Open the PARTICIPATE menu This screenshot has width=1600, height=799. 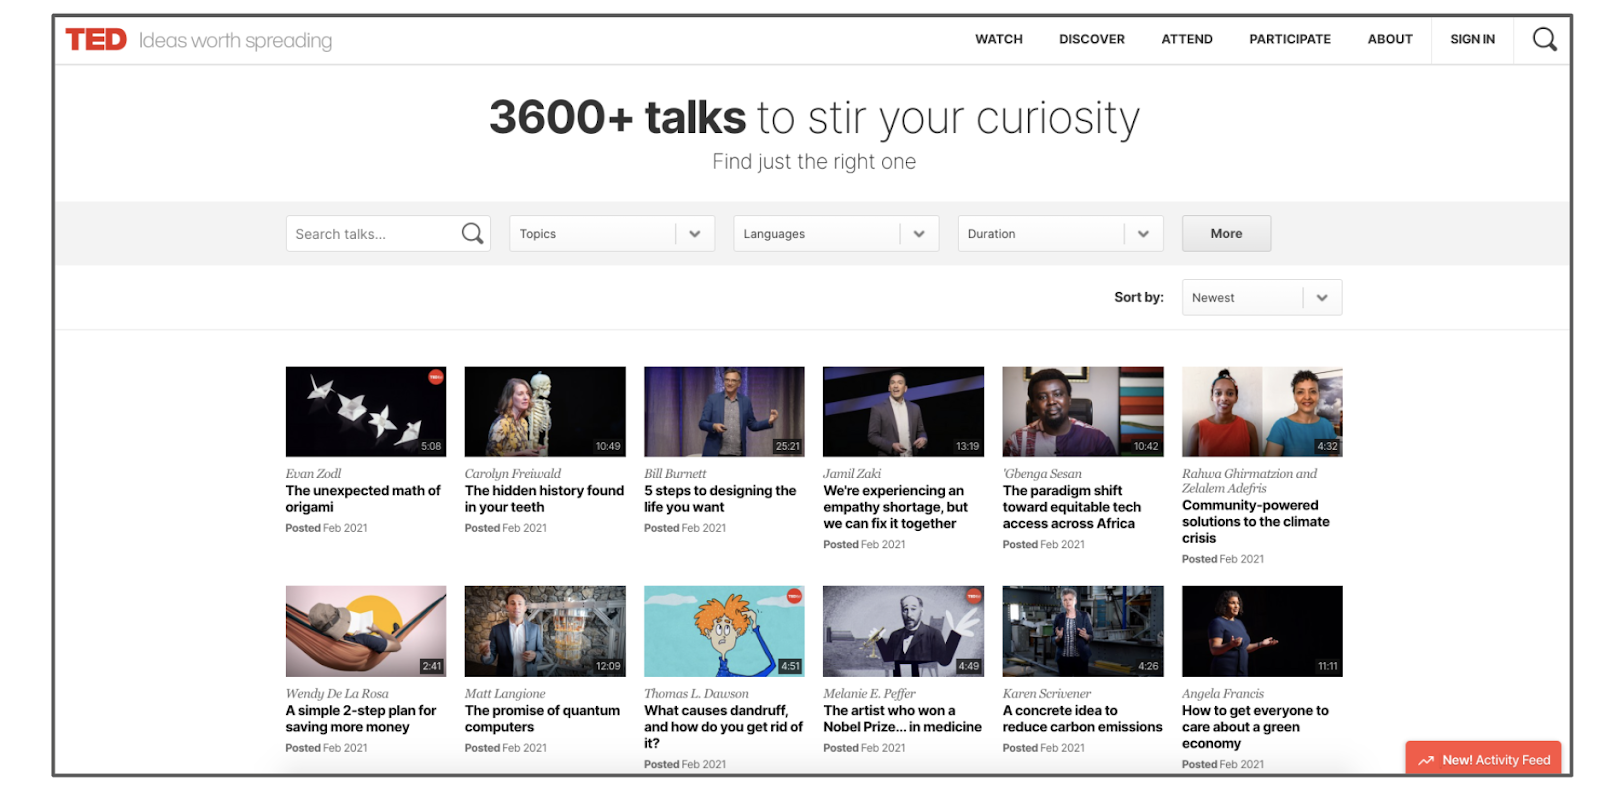(1289, 40)
